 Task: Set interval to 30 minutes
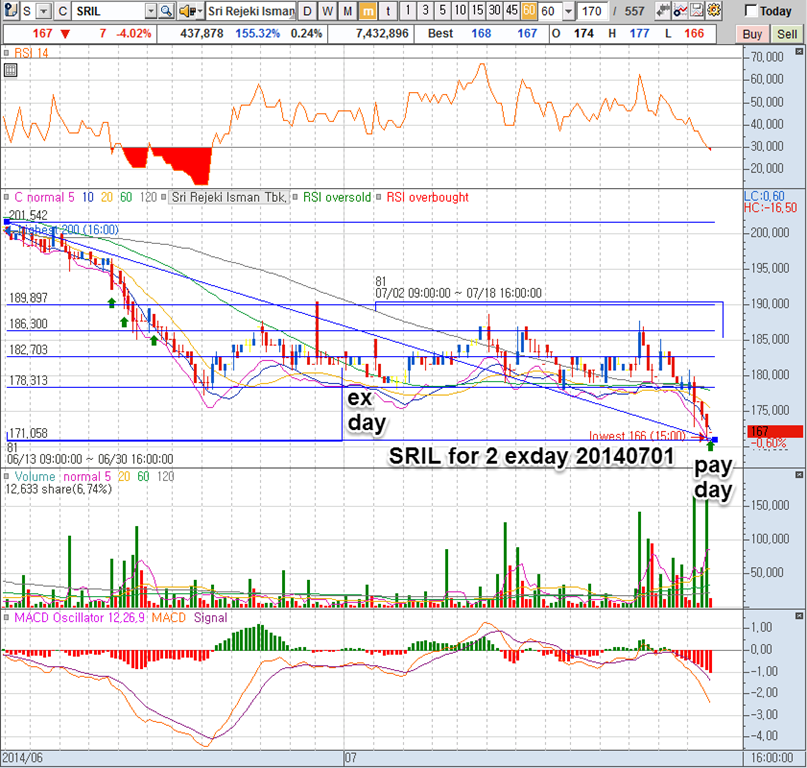tap(495, 11)
